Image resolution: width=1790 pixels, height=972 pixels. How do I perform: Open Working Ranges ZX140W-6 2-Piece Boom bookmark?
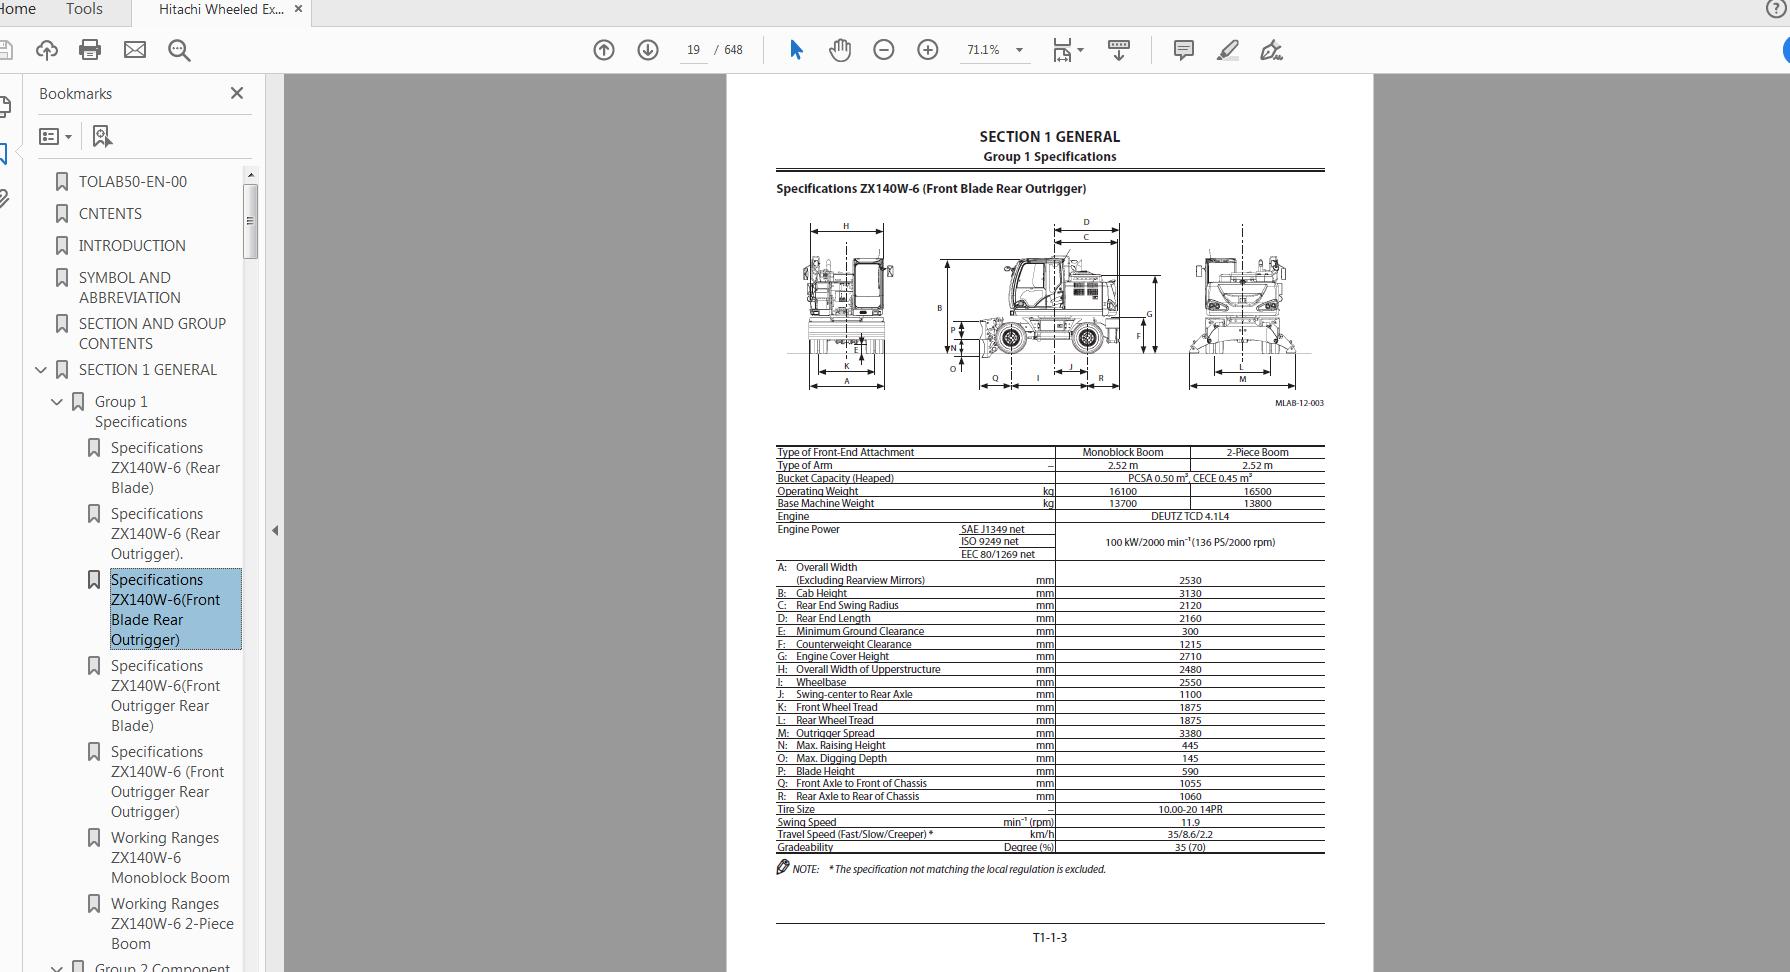(x=172, y=924)
